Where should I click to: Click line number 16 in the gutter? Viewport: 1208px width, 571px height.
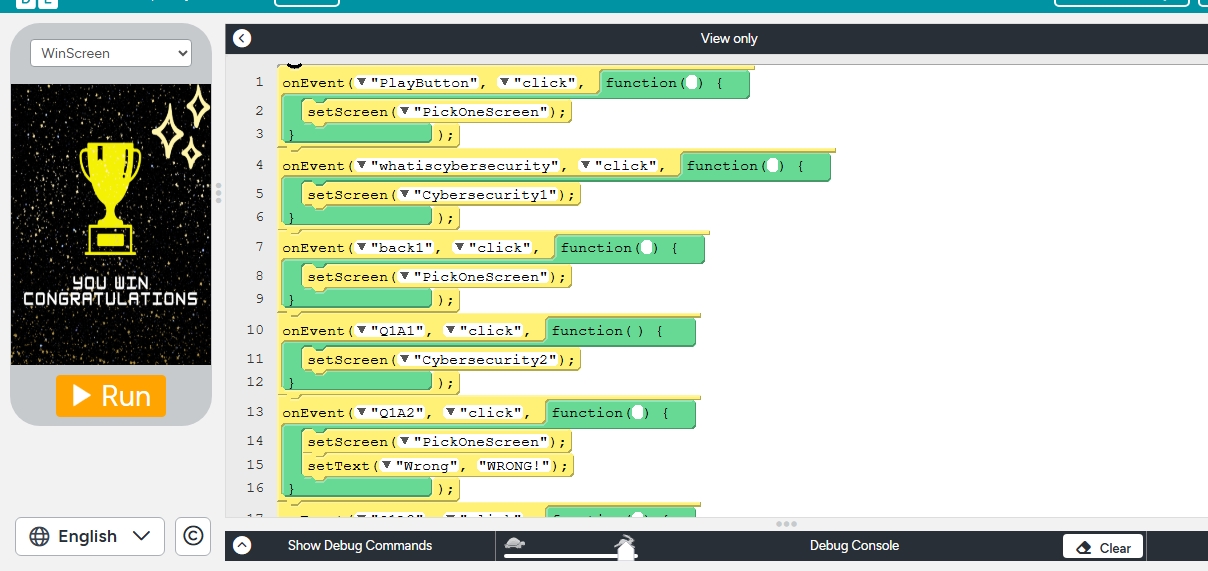pyautogui.click(x=255, y=487)
